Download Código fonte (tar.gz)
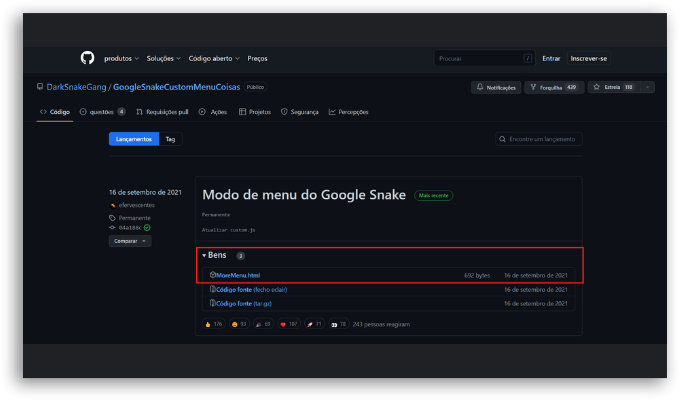Screen dimensions: 700x400 (x=244, y=304)
